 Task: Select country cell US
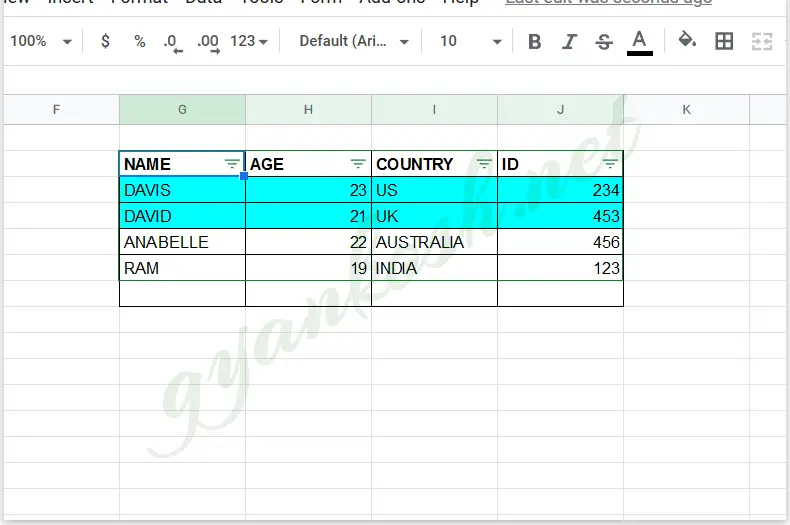point(434,190)
